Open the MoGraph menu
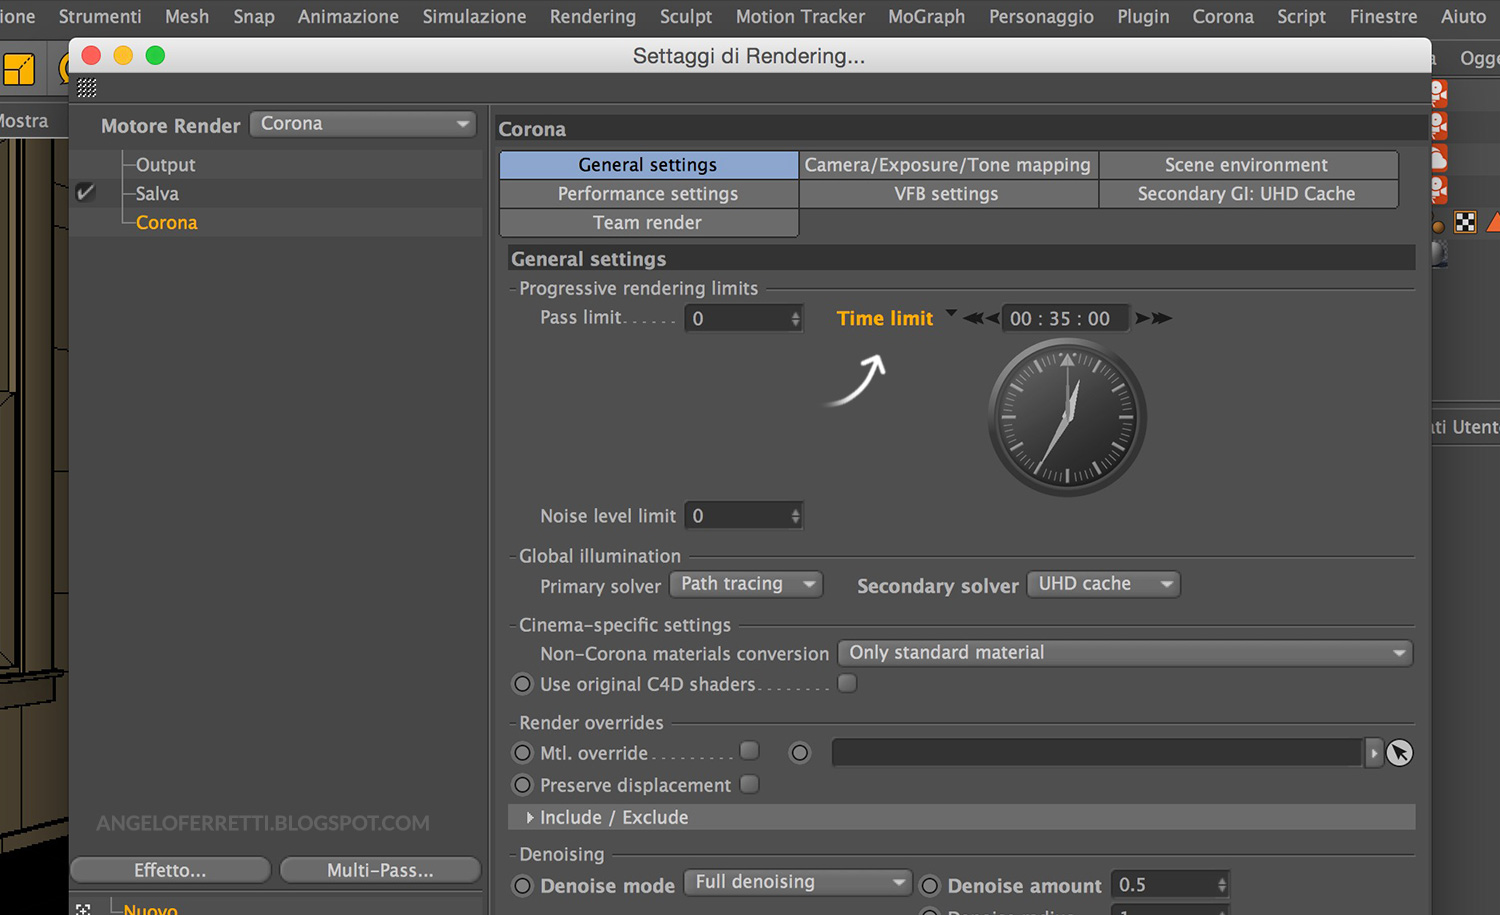1500x915 pixels. (927, 17)
